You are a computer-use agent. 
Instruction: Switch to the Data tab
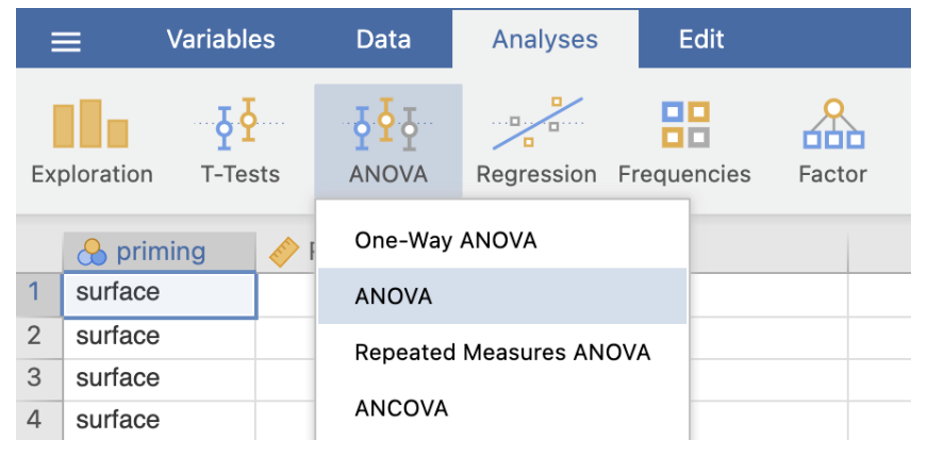[383, 40]
